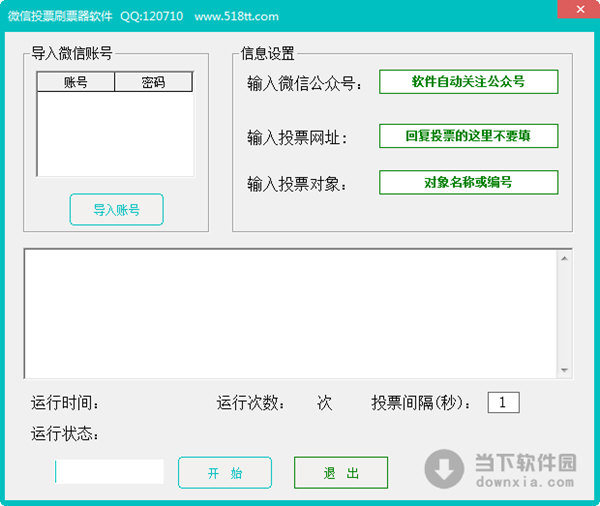
Task: Exit the app via 退出 button
Action: (x=341, y=472)
